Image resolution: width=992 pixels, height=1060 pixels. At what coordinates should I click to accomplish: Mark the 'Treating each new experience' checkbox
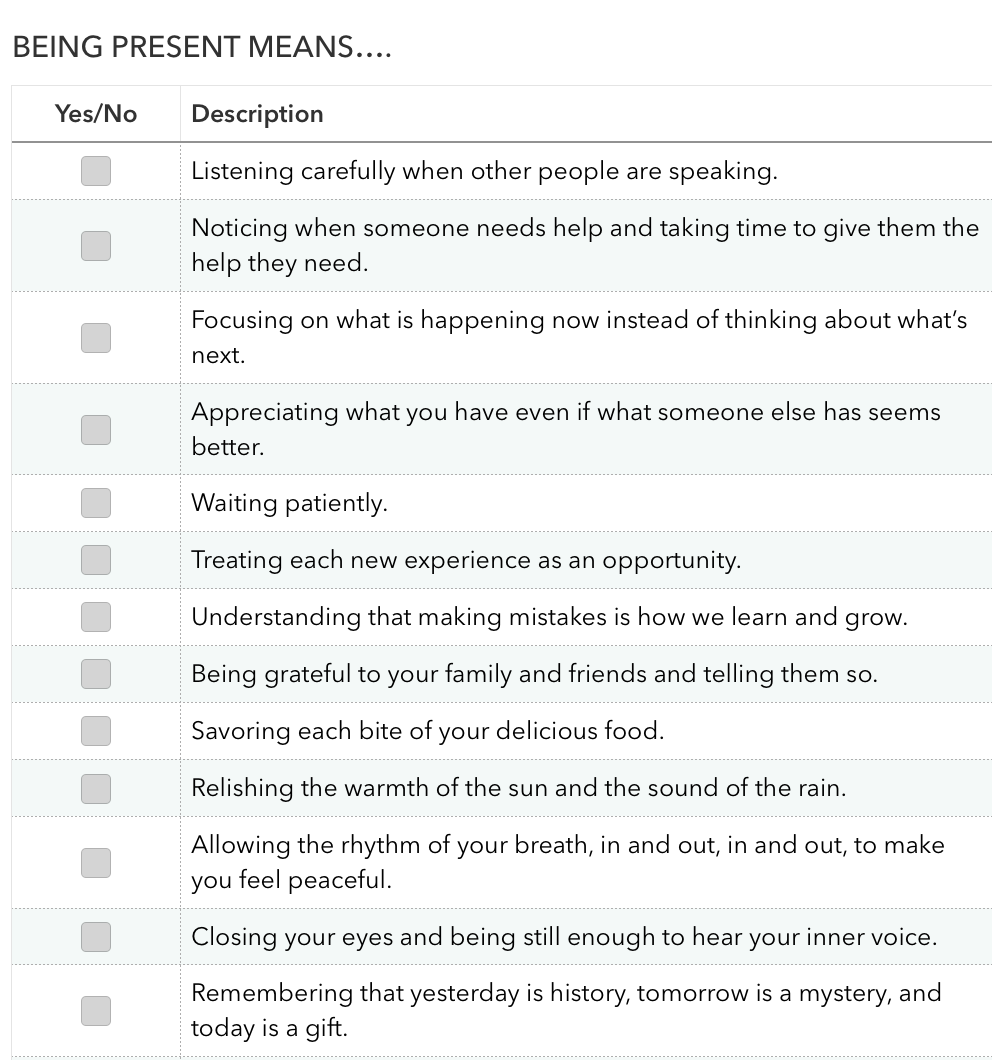96,560
